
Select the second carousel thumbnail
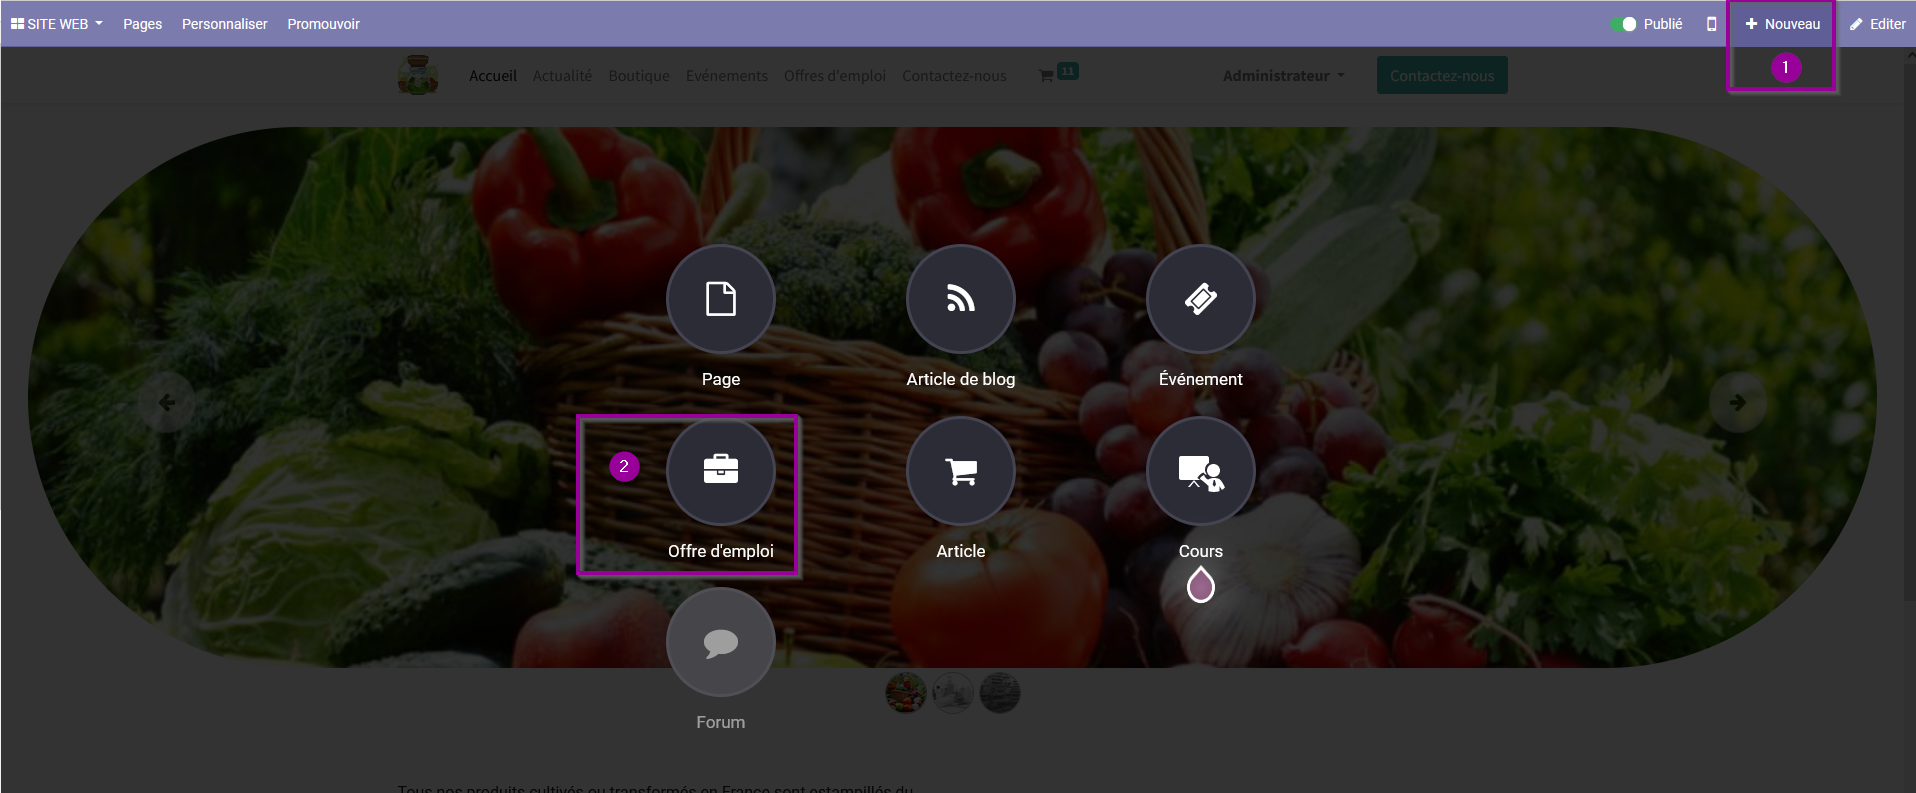[x=953, y=692]
